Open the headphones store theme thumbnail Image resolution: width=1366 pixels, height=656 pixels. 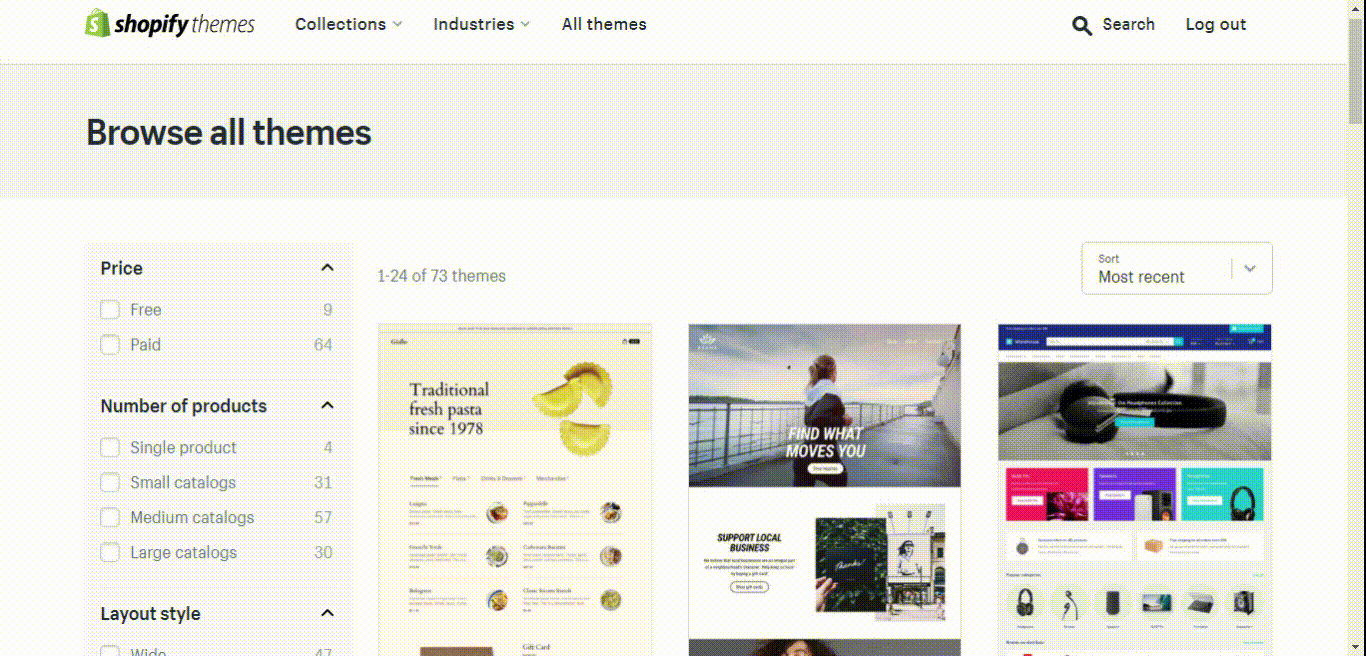(x=1135, y=490)
